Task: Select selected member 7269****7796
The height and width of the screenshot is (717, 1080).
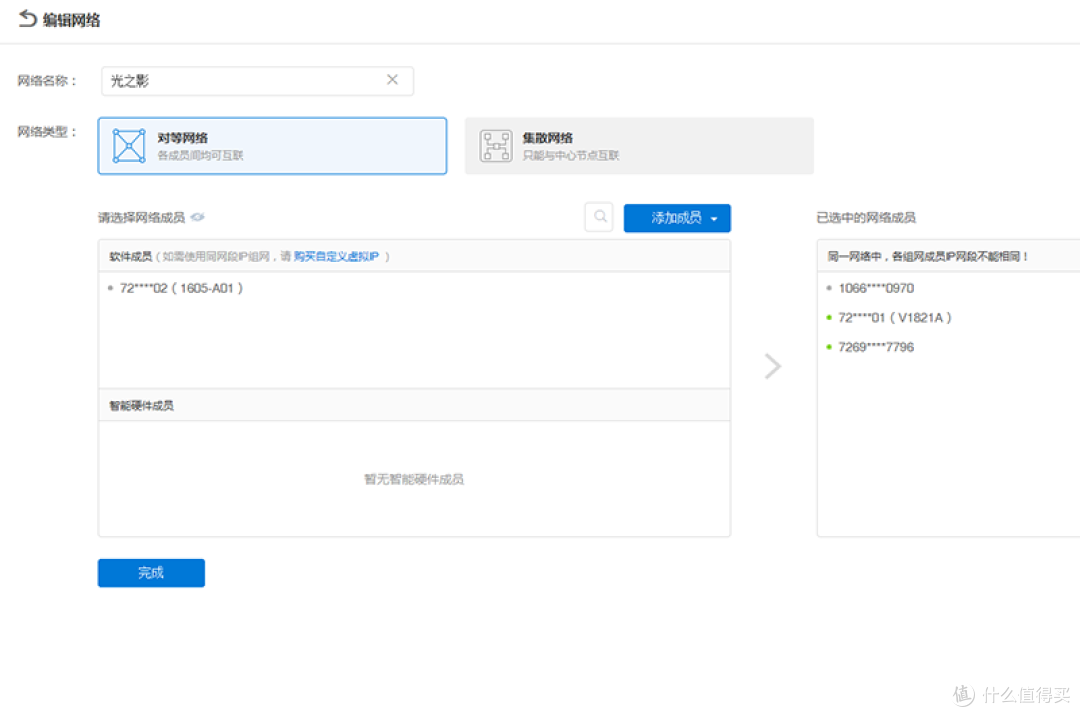Action: click(x=876, y=347)
